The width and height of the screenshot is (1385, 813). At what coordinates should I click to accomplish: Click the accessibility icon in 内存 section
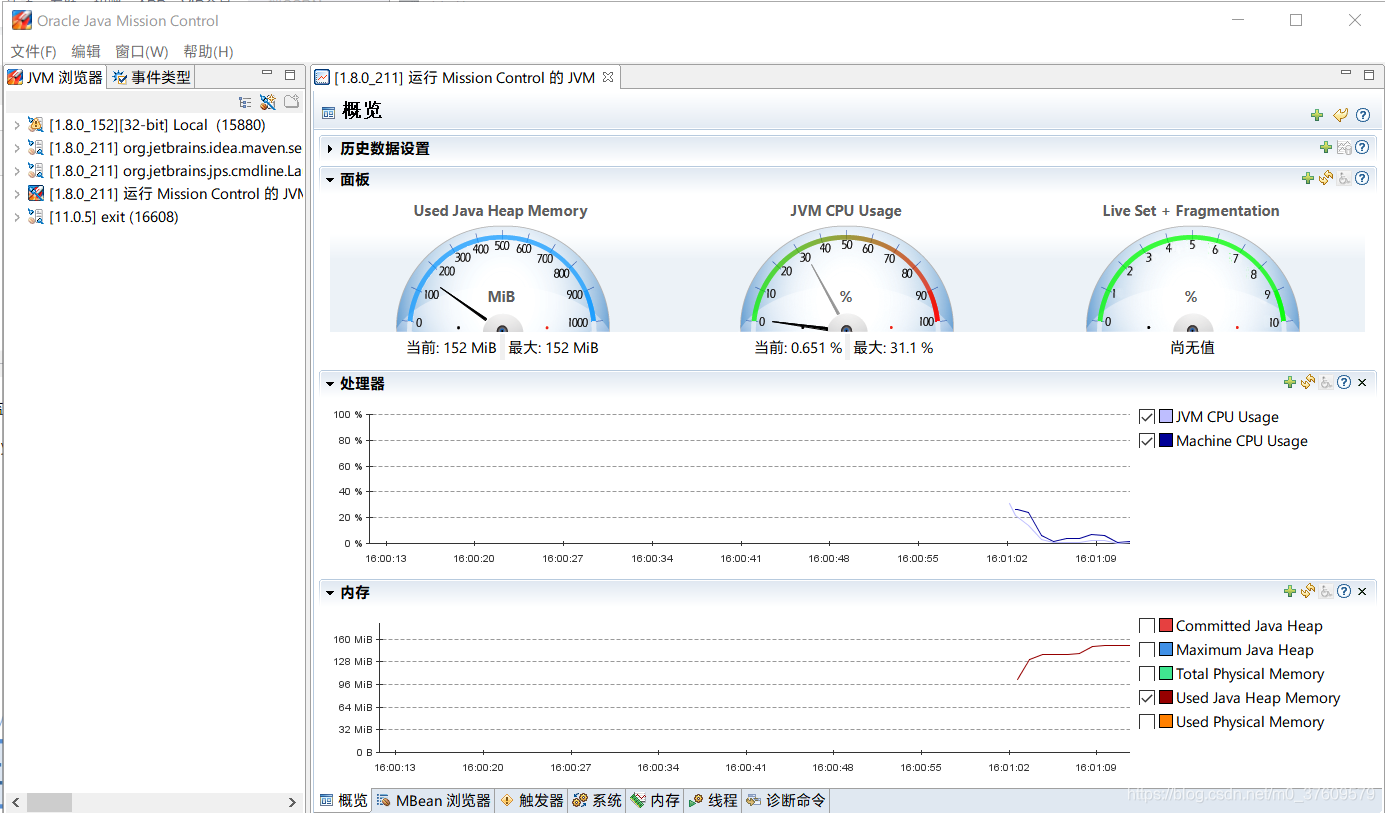point(1326,591)
